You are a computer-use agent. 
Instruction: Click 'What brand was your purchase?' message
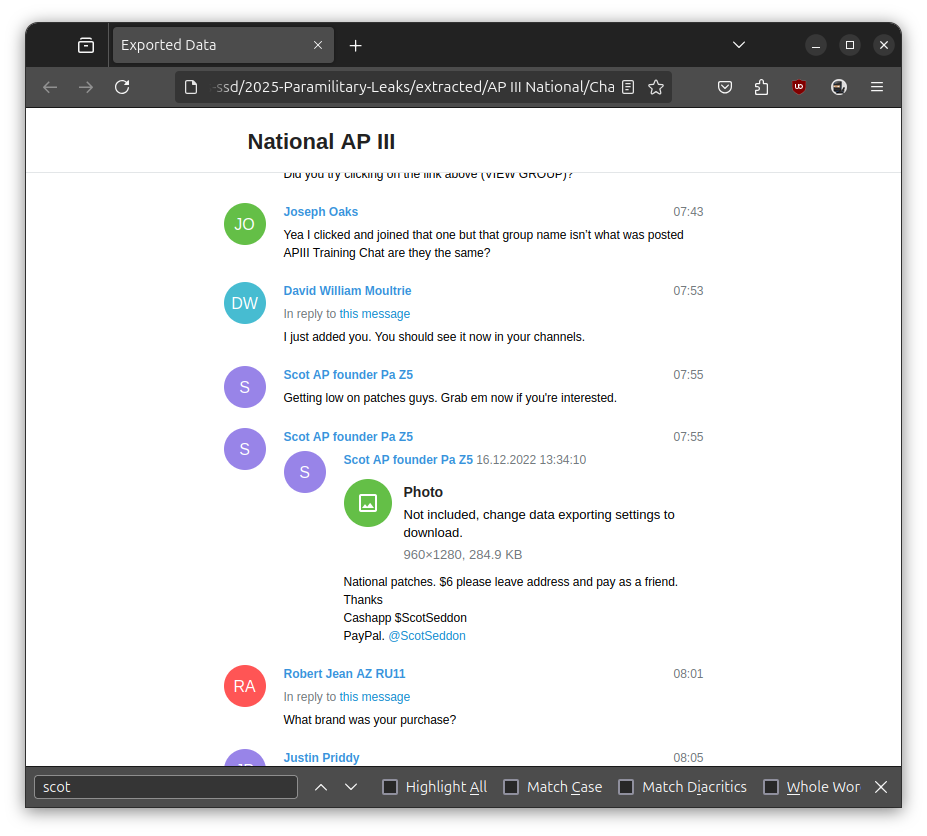coord(369,720)
